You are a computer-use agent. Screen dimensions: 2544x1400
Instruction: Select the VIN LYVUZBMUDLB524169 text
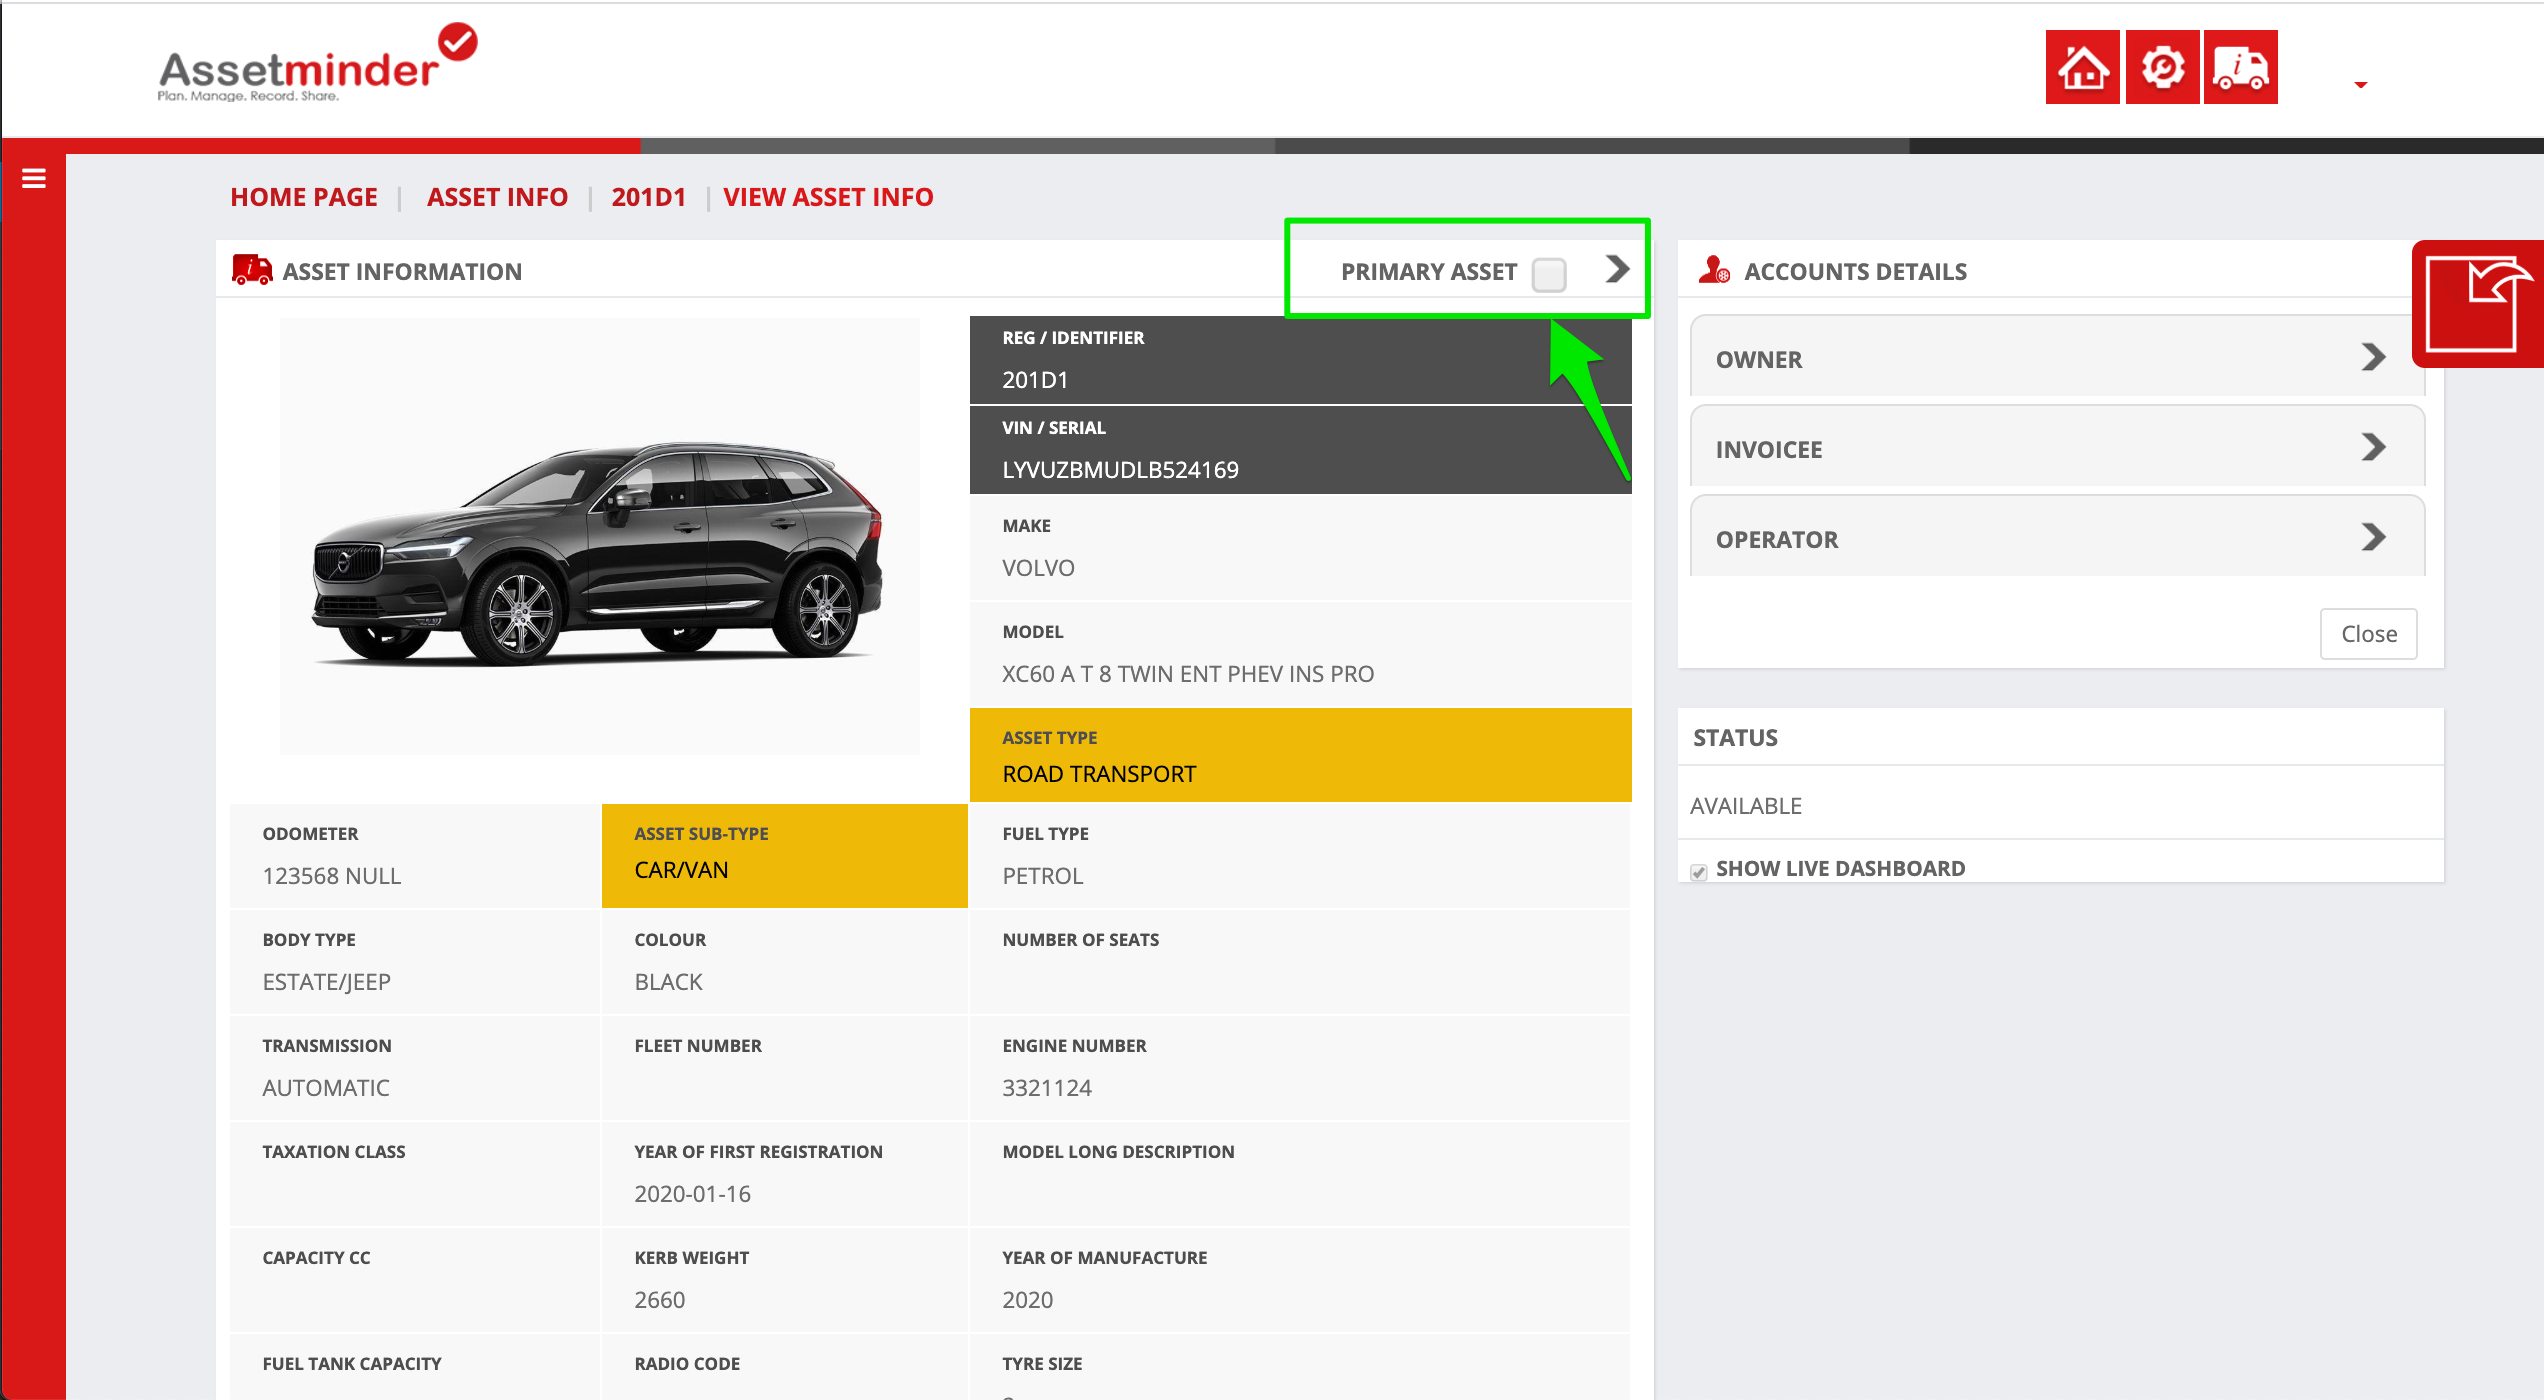[x=1120, y=470]
